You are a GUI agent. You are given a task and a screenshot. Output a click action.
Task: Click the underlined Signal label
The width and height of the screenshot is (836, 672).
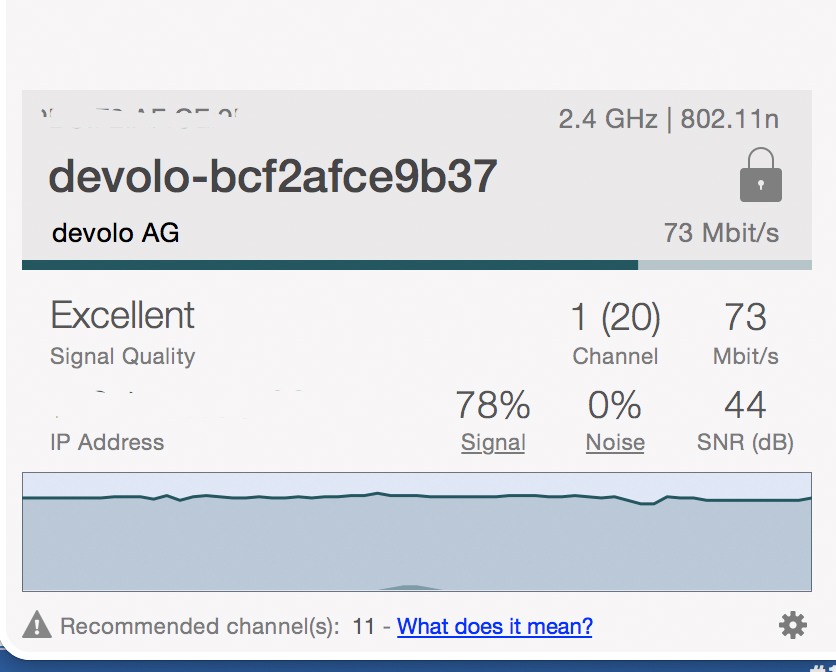click(493, 443)
